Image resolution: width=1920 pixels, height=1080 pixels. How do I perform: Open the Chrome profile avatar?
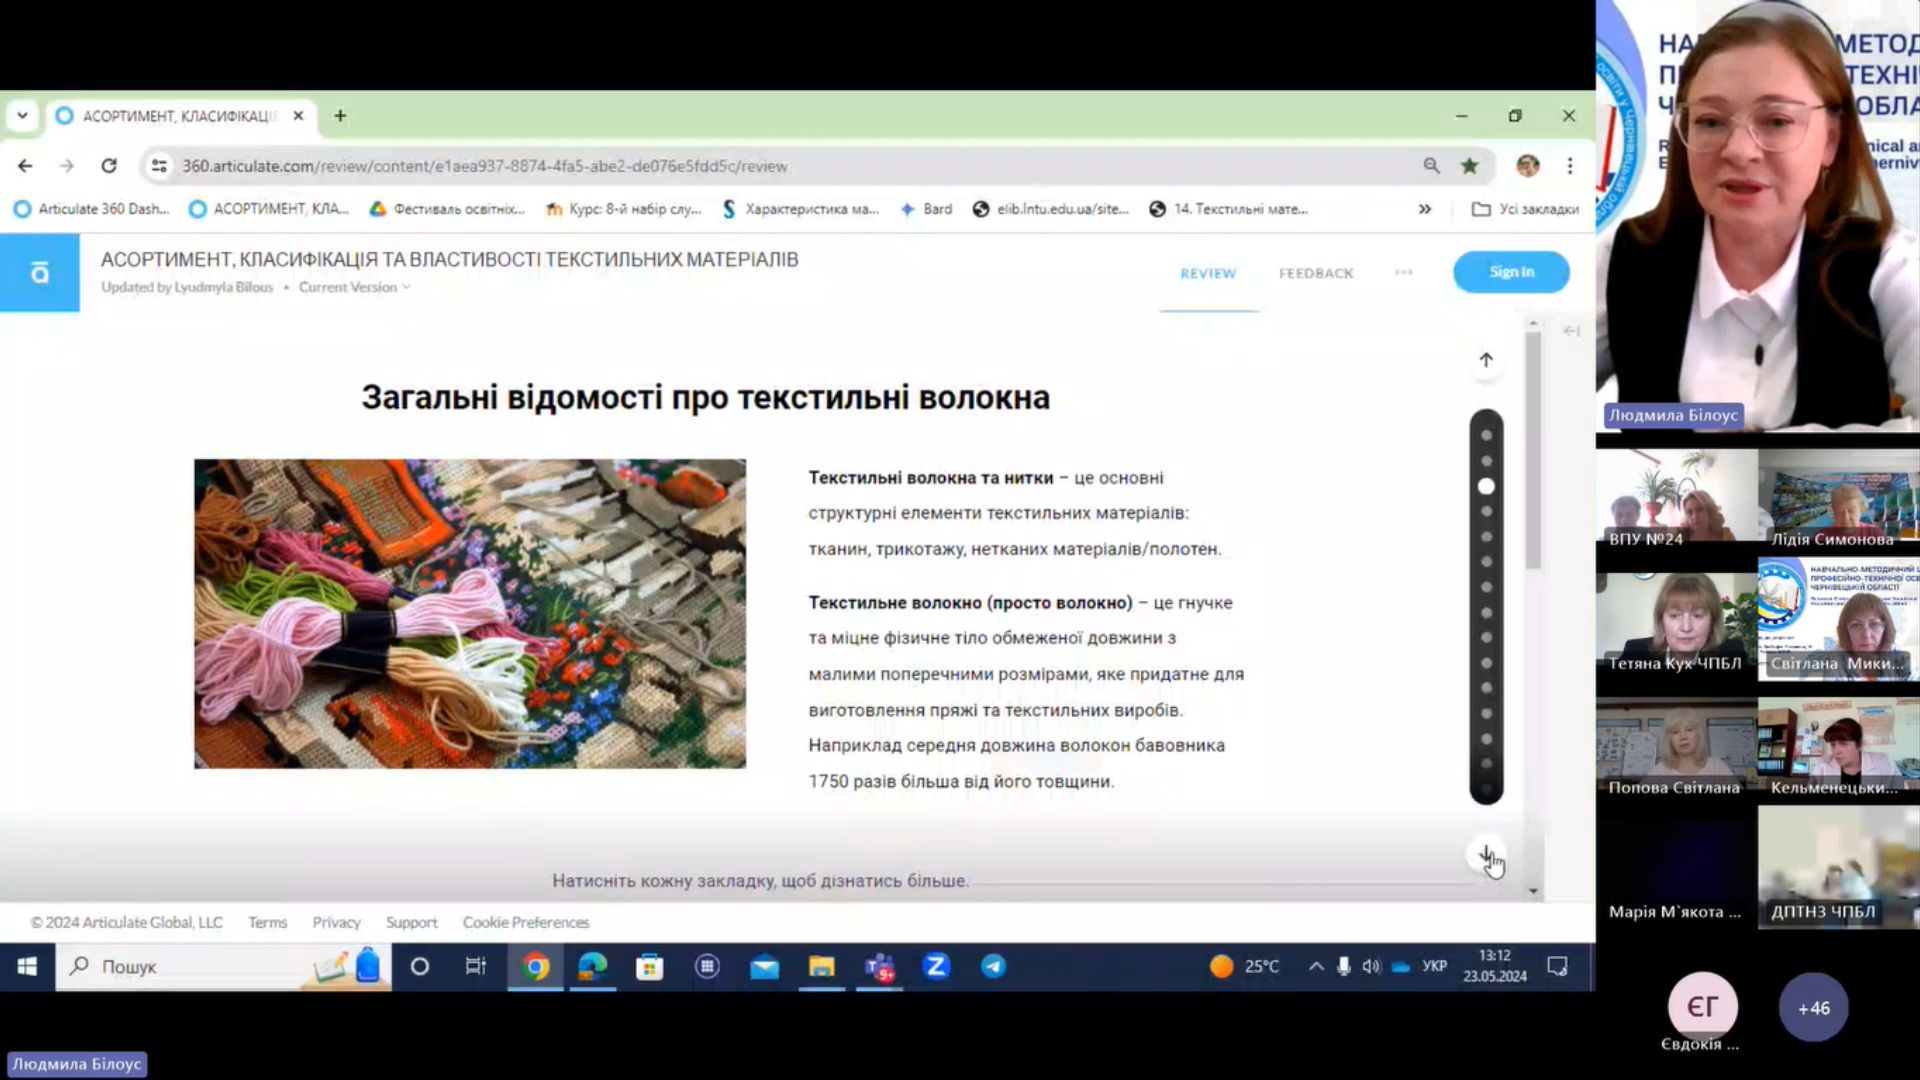coord(1527,166)
